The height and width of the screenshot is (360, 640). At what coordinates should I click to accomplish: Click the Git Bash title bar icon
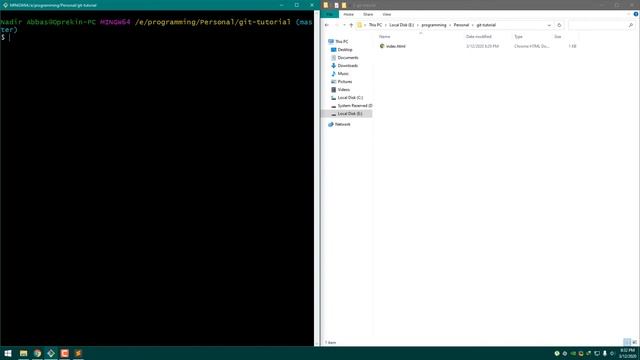5,5
